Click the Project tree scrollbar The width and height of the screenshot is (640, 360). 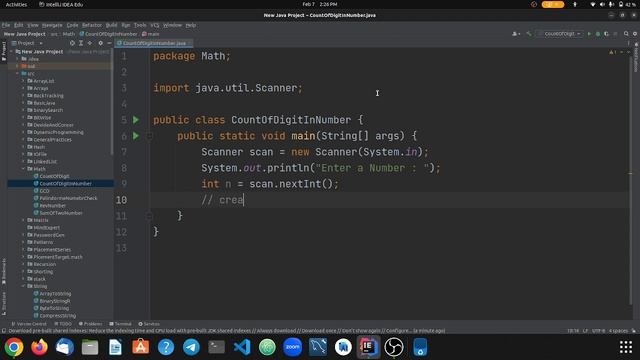[x=111, y=102]
